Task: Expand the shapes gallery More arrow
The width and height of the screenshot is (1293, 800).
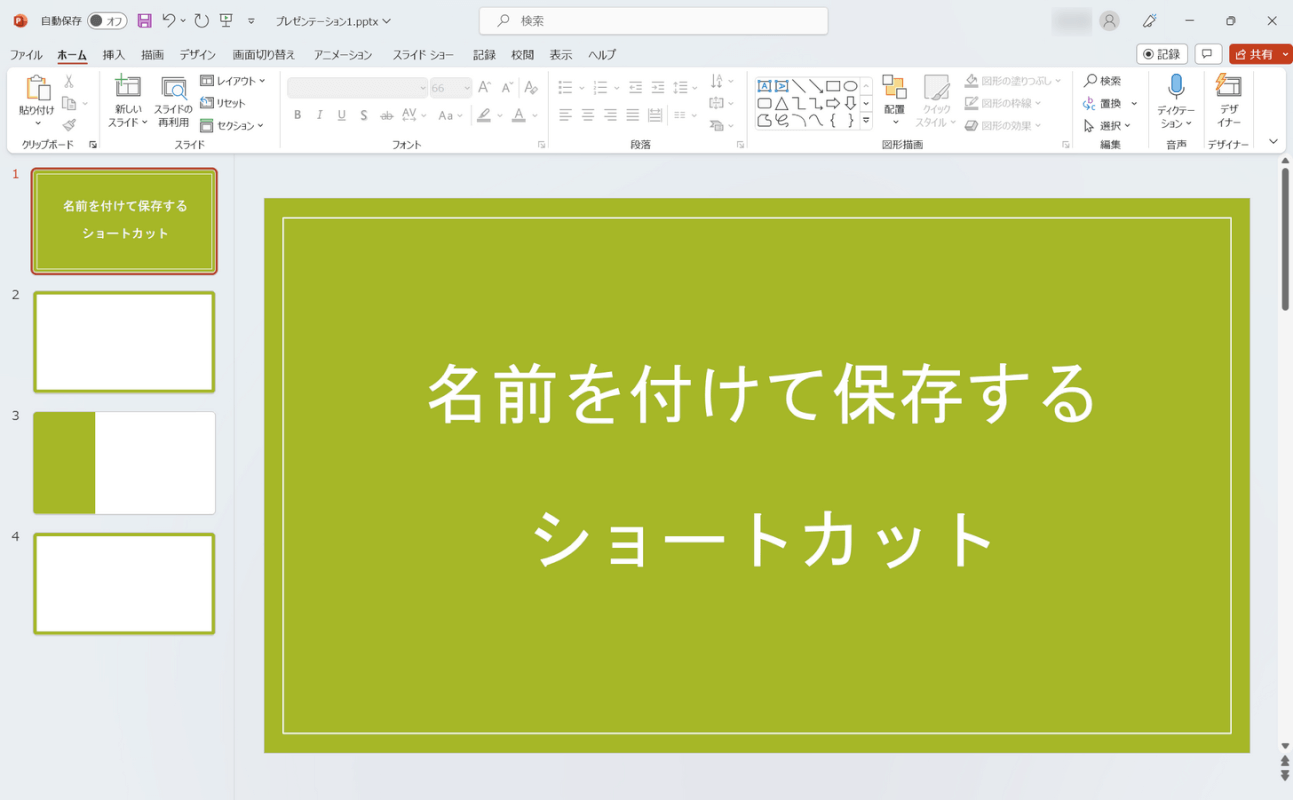Action: coord(866,121)
